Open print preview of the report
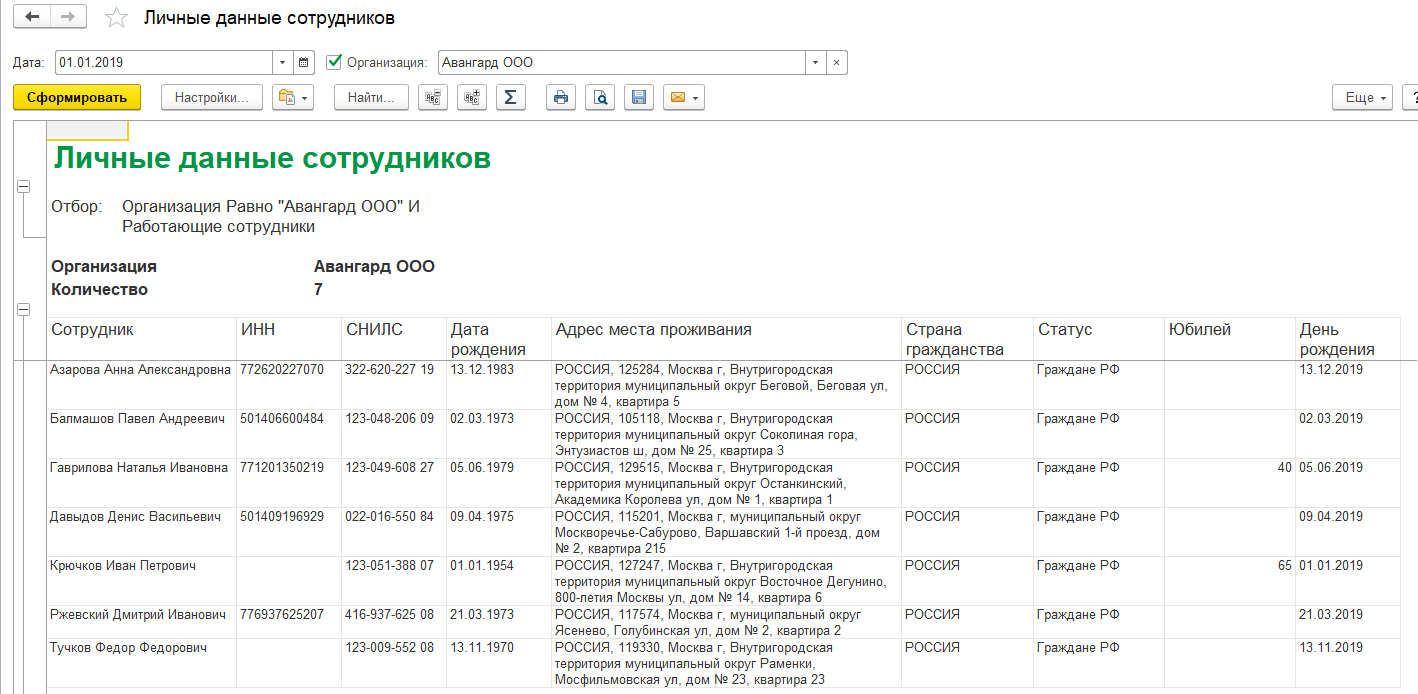1418x694 pixels. click(x=600, y=97)
